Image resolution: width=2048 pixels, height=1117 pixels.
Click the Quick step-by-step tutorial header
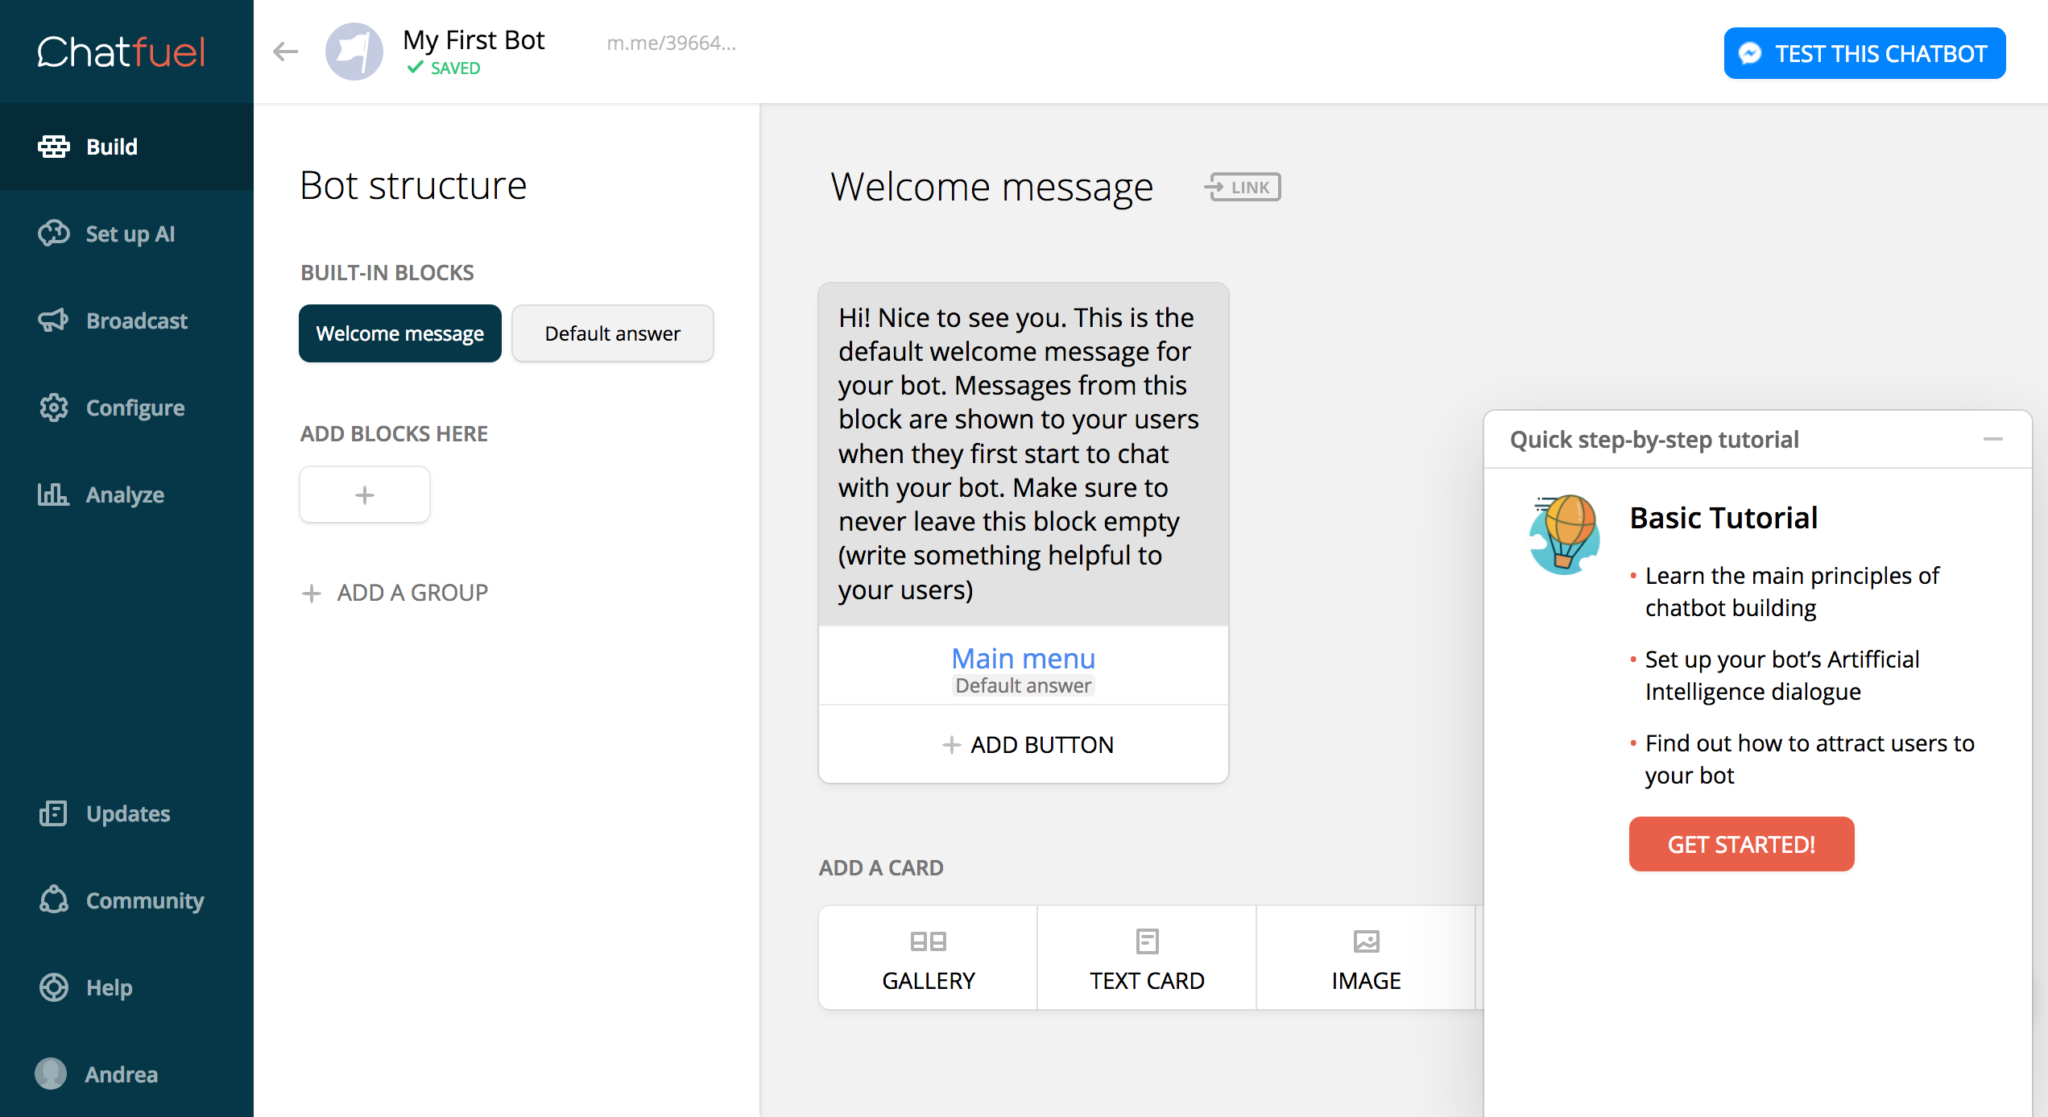click(1654, 439)
